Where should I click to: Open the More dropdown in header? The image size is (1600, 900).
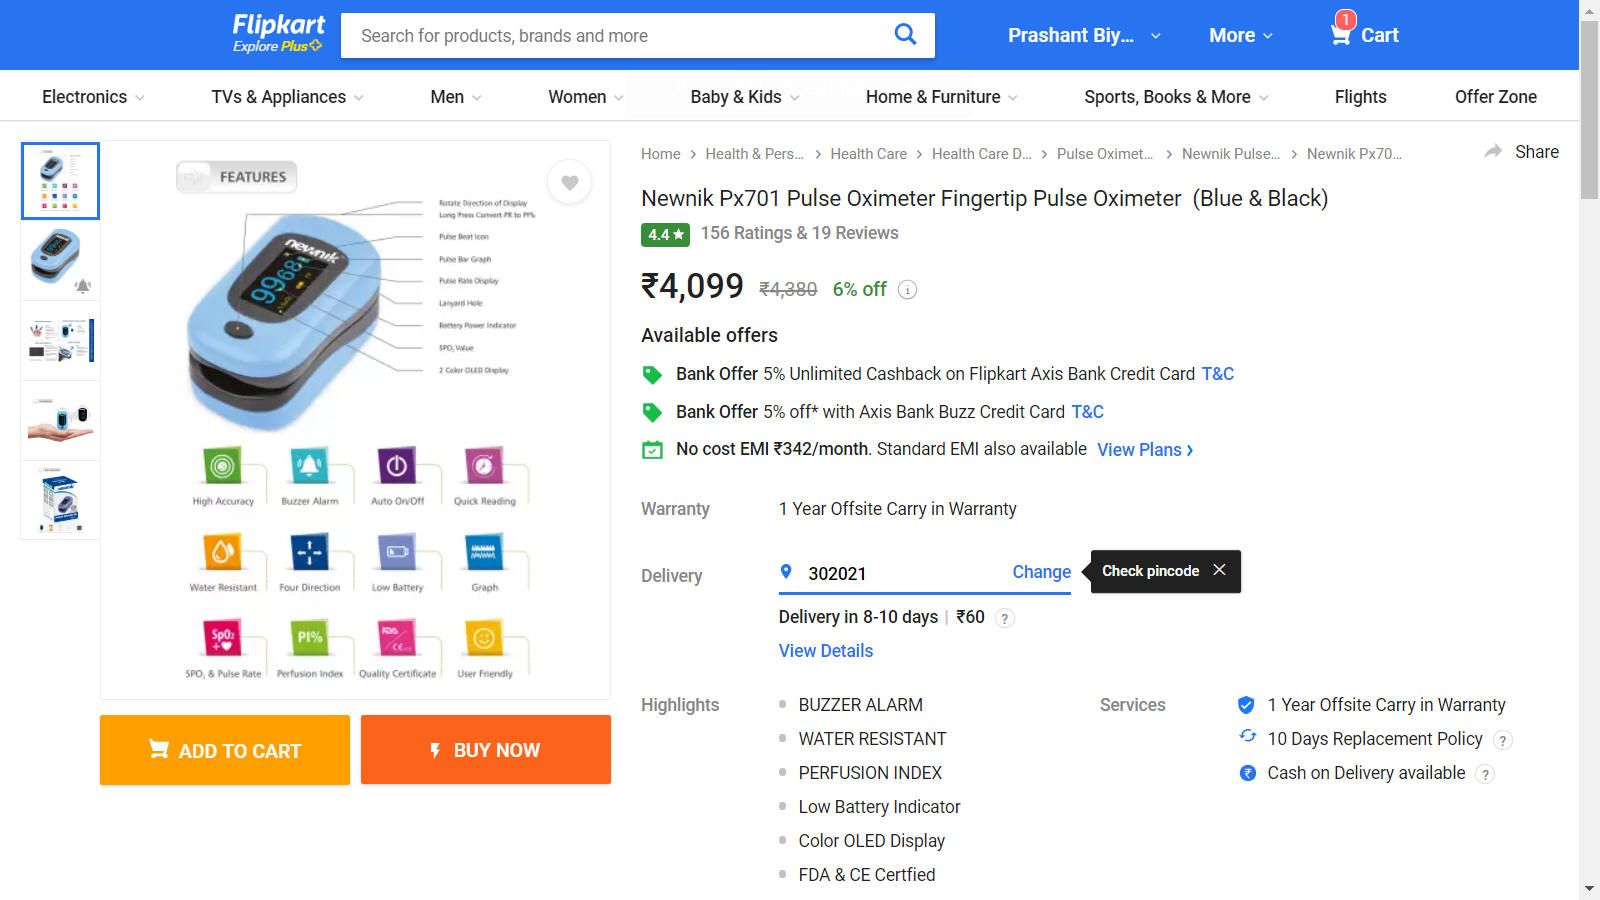[x=1240, y=35]
